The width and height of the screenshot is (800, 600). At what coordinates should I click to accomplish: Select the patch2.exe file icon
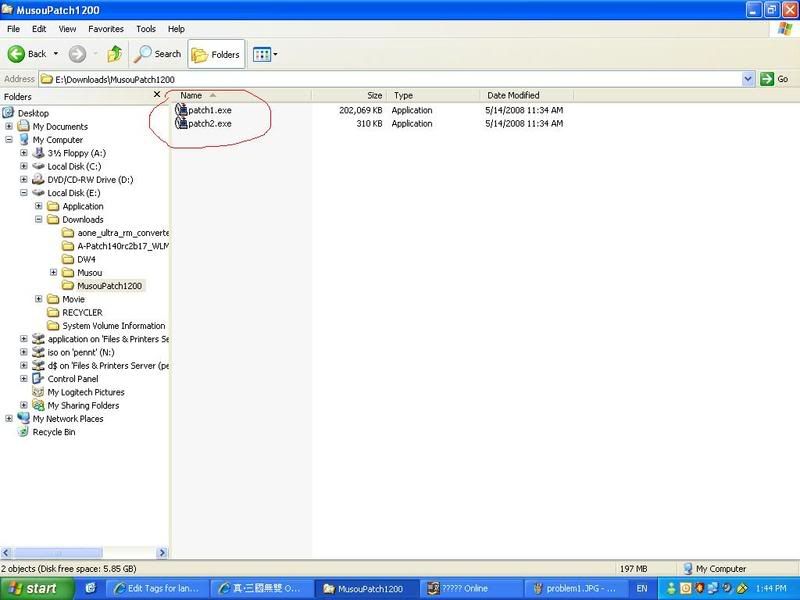tap(181, 123)
